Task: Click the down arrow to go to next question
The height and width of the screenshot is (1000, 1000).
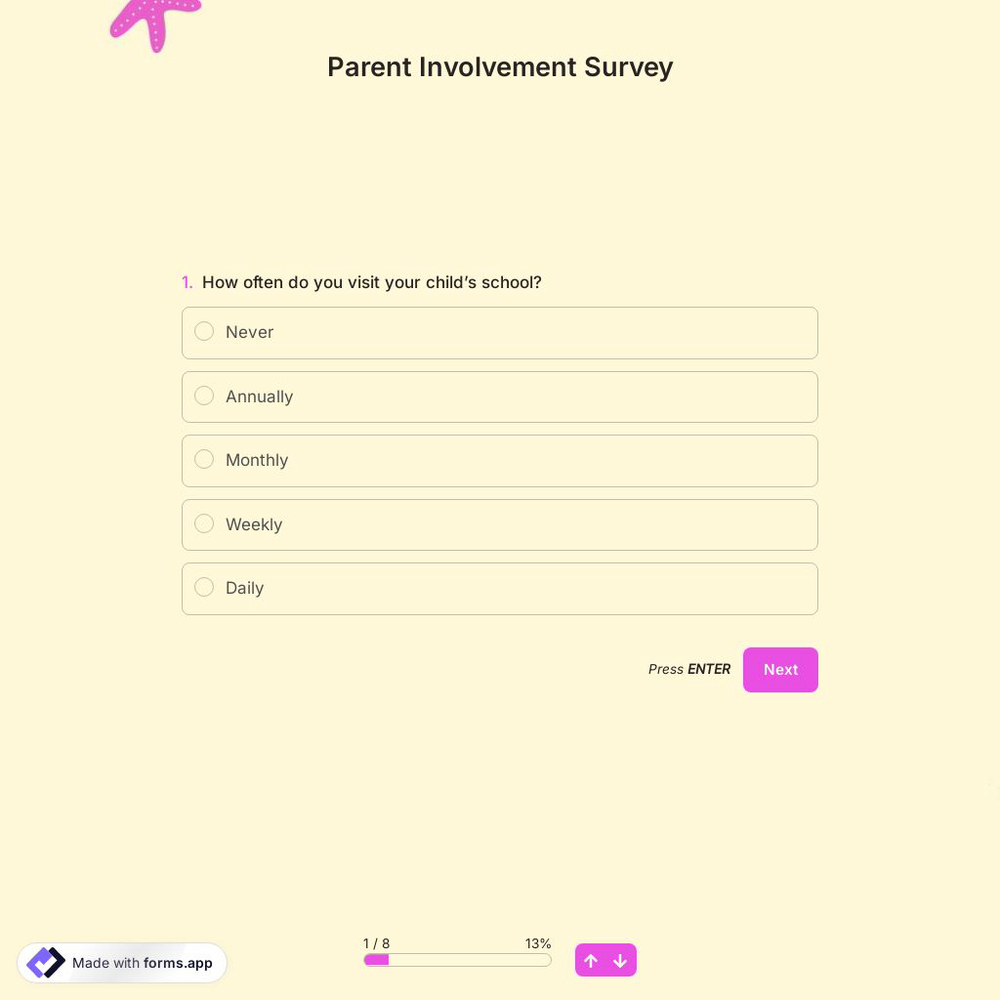Action: (620, 960)
